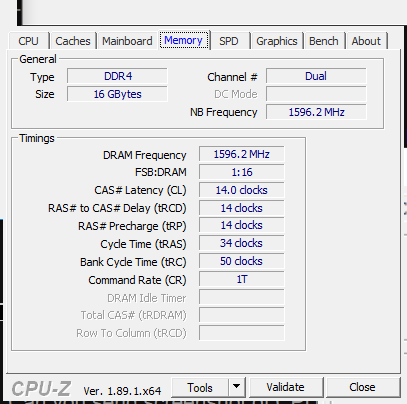The height and width of the screenshot is (404, 407).
Task: Click the FSB:DRAM 1:16 value
Action: tap(242, 172)
